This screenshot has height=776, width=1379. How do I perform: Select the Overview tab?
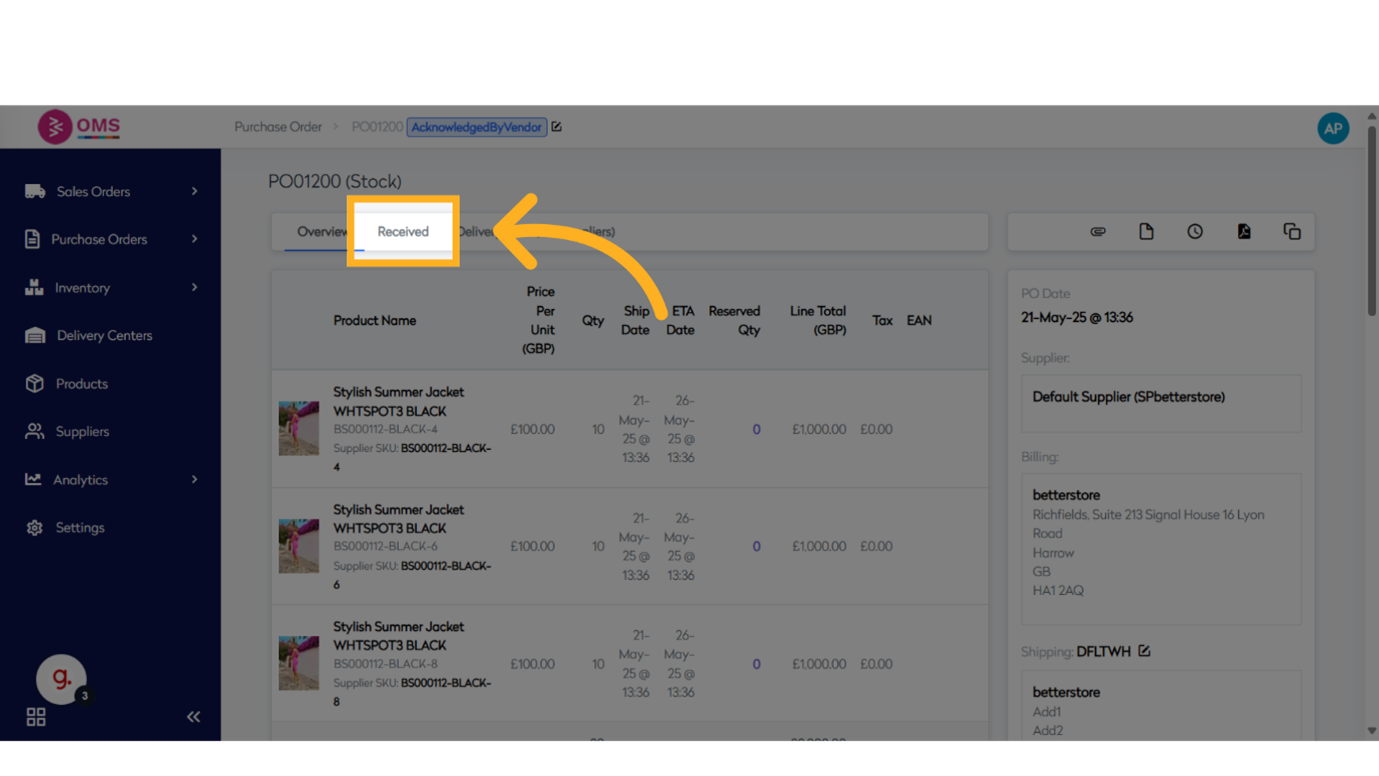(x=320, y=231)
